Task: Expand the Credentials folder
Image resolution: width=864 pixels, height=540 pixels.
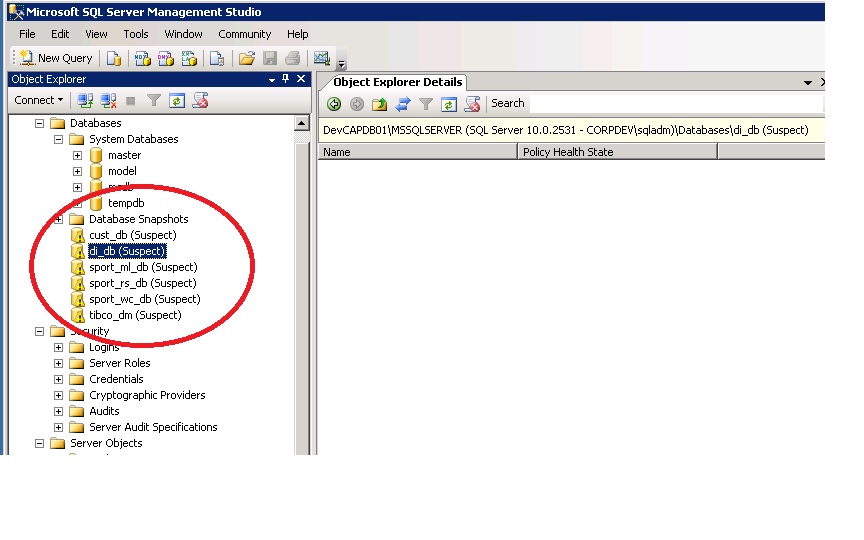Action: coord(58,380)
